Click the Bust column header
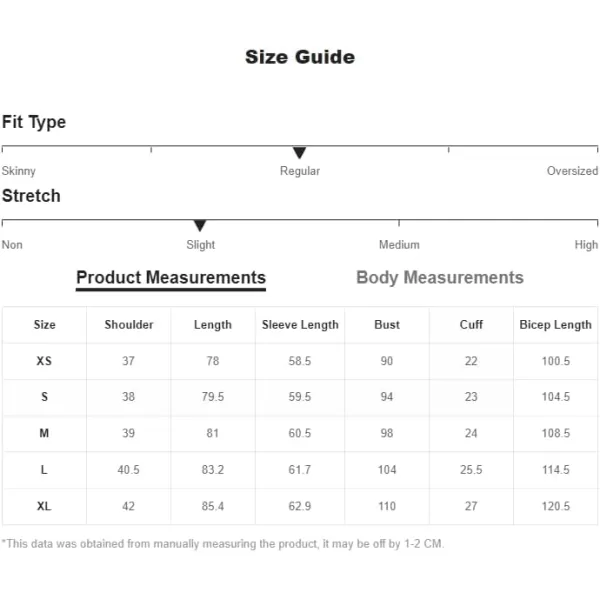This screenshot has height=600, width=600. click(x=387, y=325)
